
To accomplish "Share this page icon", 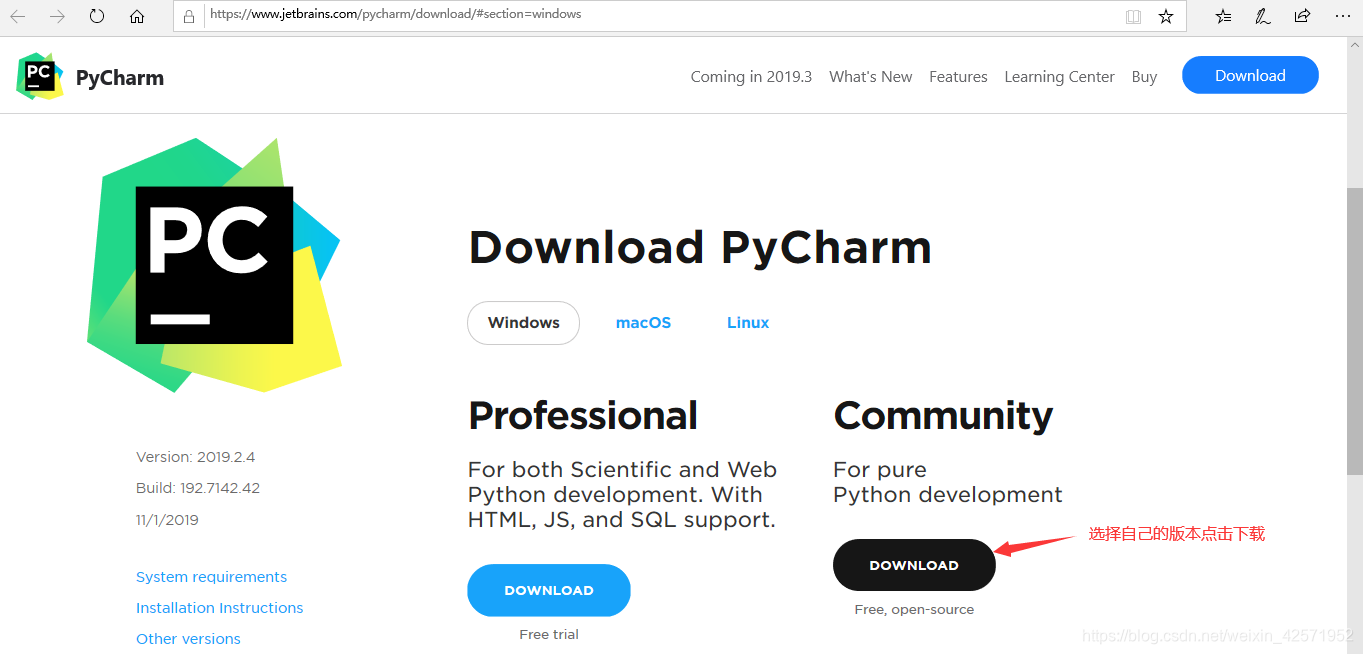I will (x=1302, y=16).
